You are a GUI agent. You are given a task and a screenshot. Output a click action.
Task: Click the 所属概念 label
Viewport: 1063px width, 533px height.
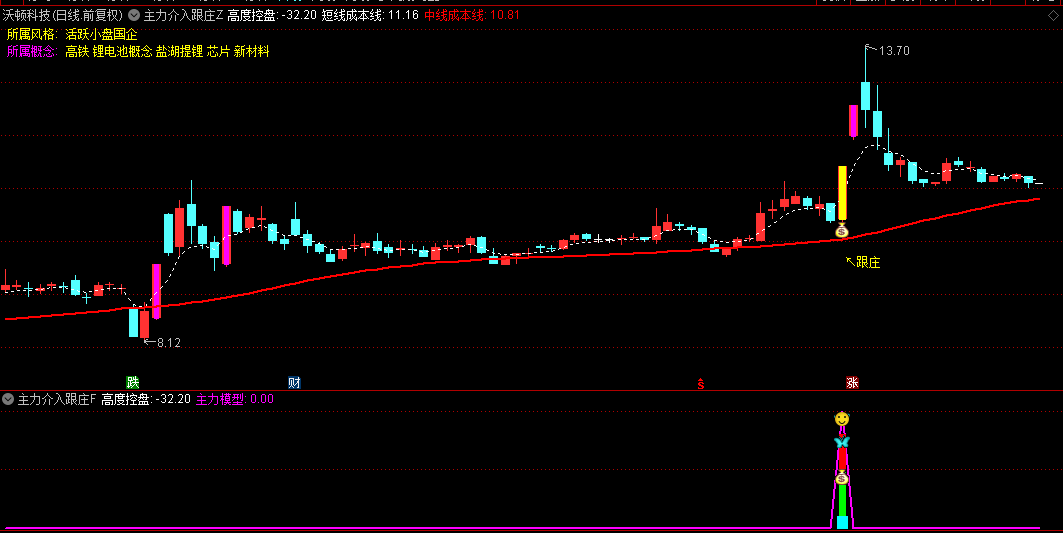[32, 52]
